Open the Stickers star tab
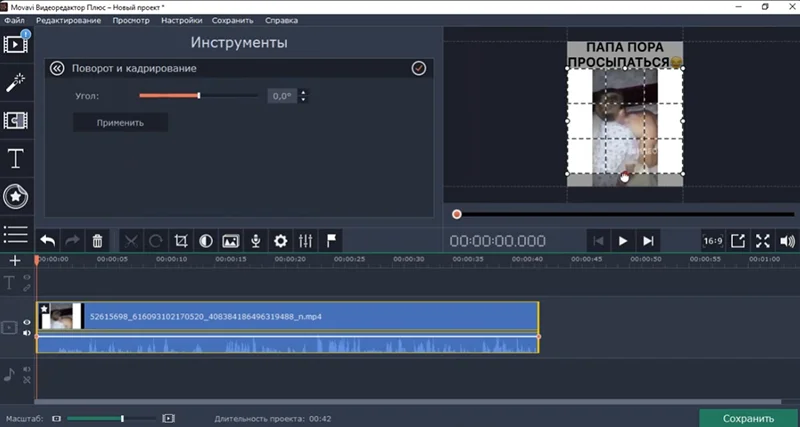Screen dimensions: 800x427 pos(16,196)
